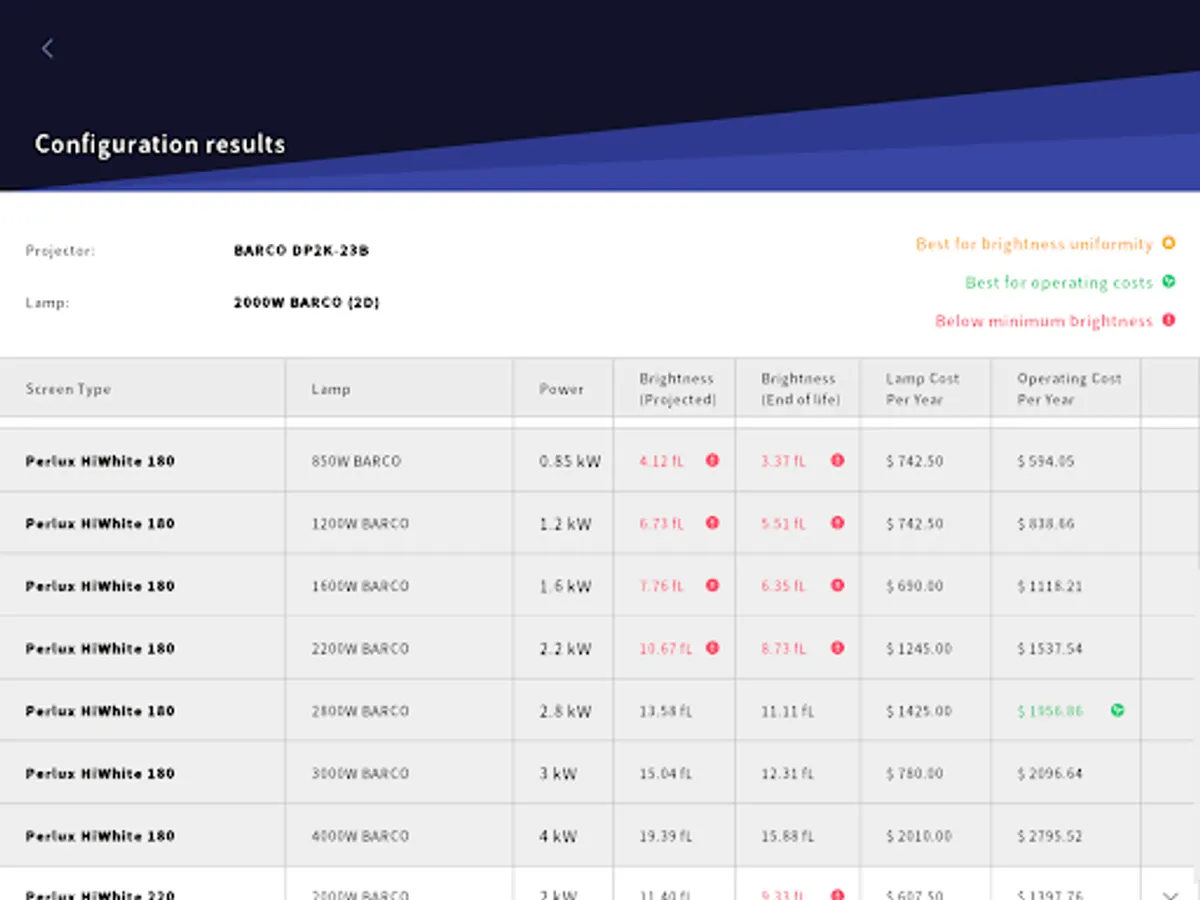Click the red below minimum brightness legend icon
The height and width of the screenshot is (900, 1200).
click(x=1168, y=320)
